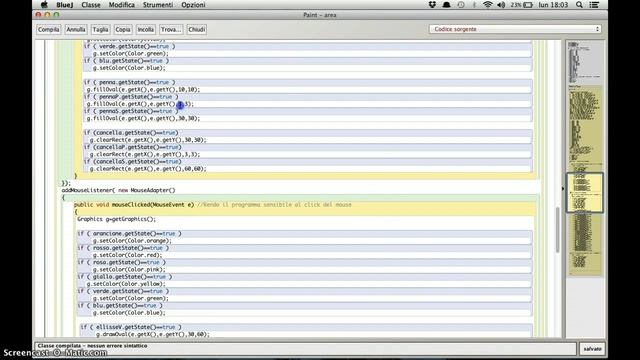Click the line if (cancellaP.getState()==true)
This screenshot has height=360, width=640.
click(x=133, y=147)
